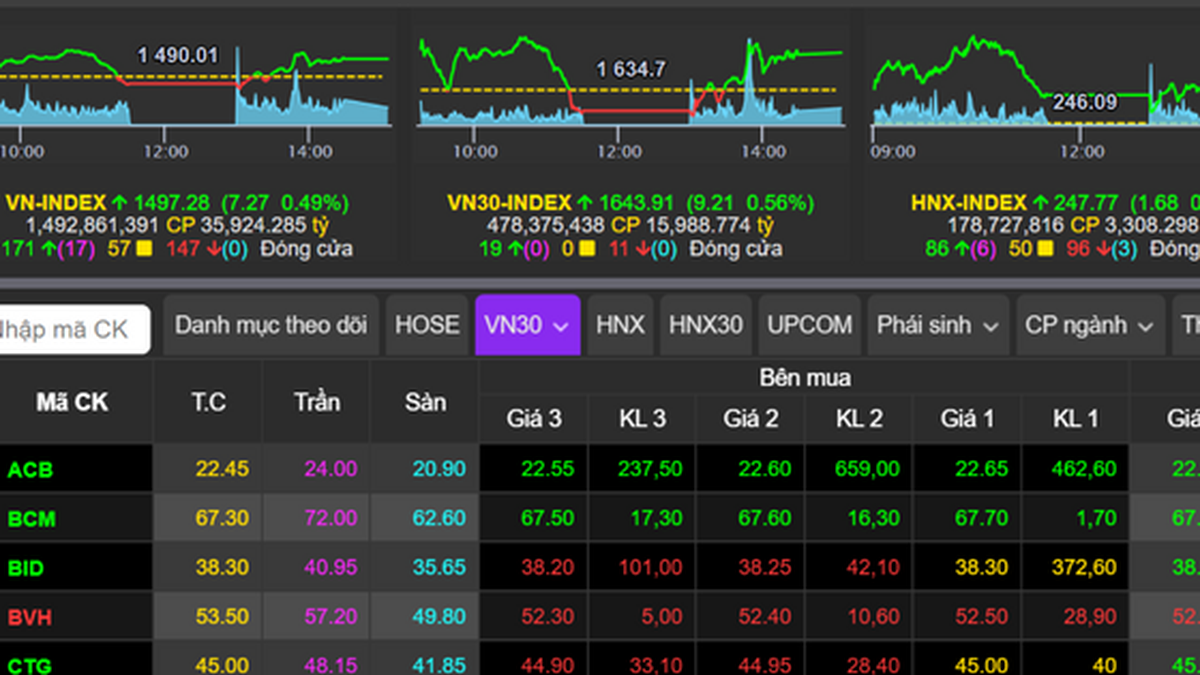Select the BVH stock symbol

click(x=31, y=617)
